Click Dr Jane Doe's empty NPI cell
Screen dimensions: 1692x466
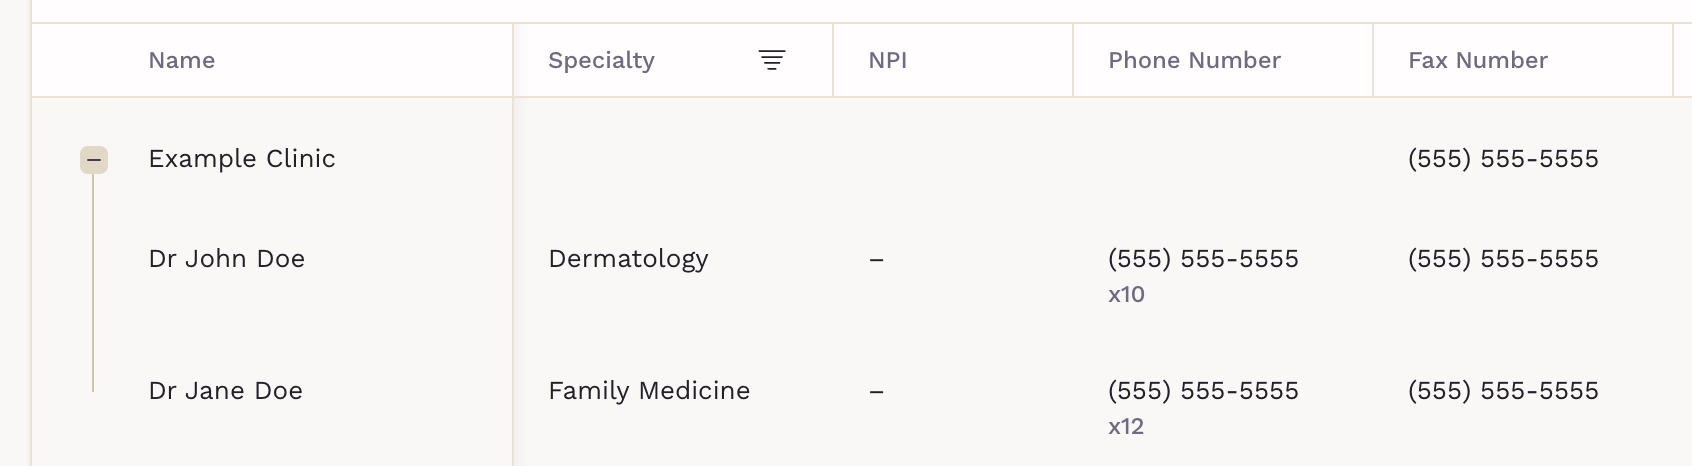click(x=876, y=392)
